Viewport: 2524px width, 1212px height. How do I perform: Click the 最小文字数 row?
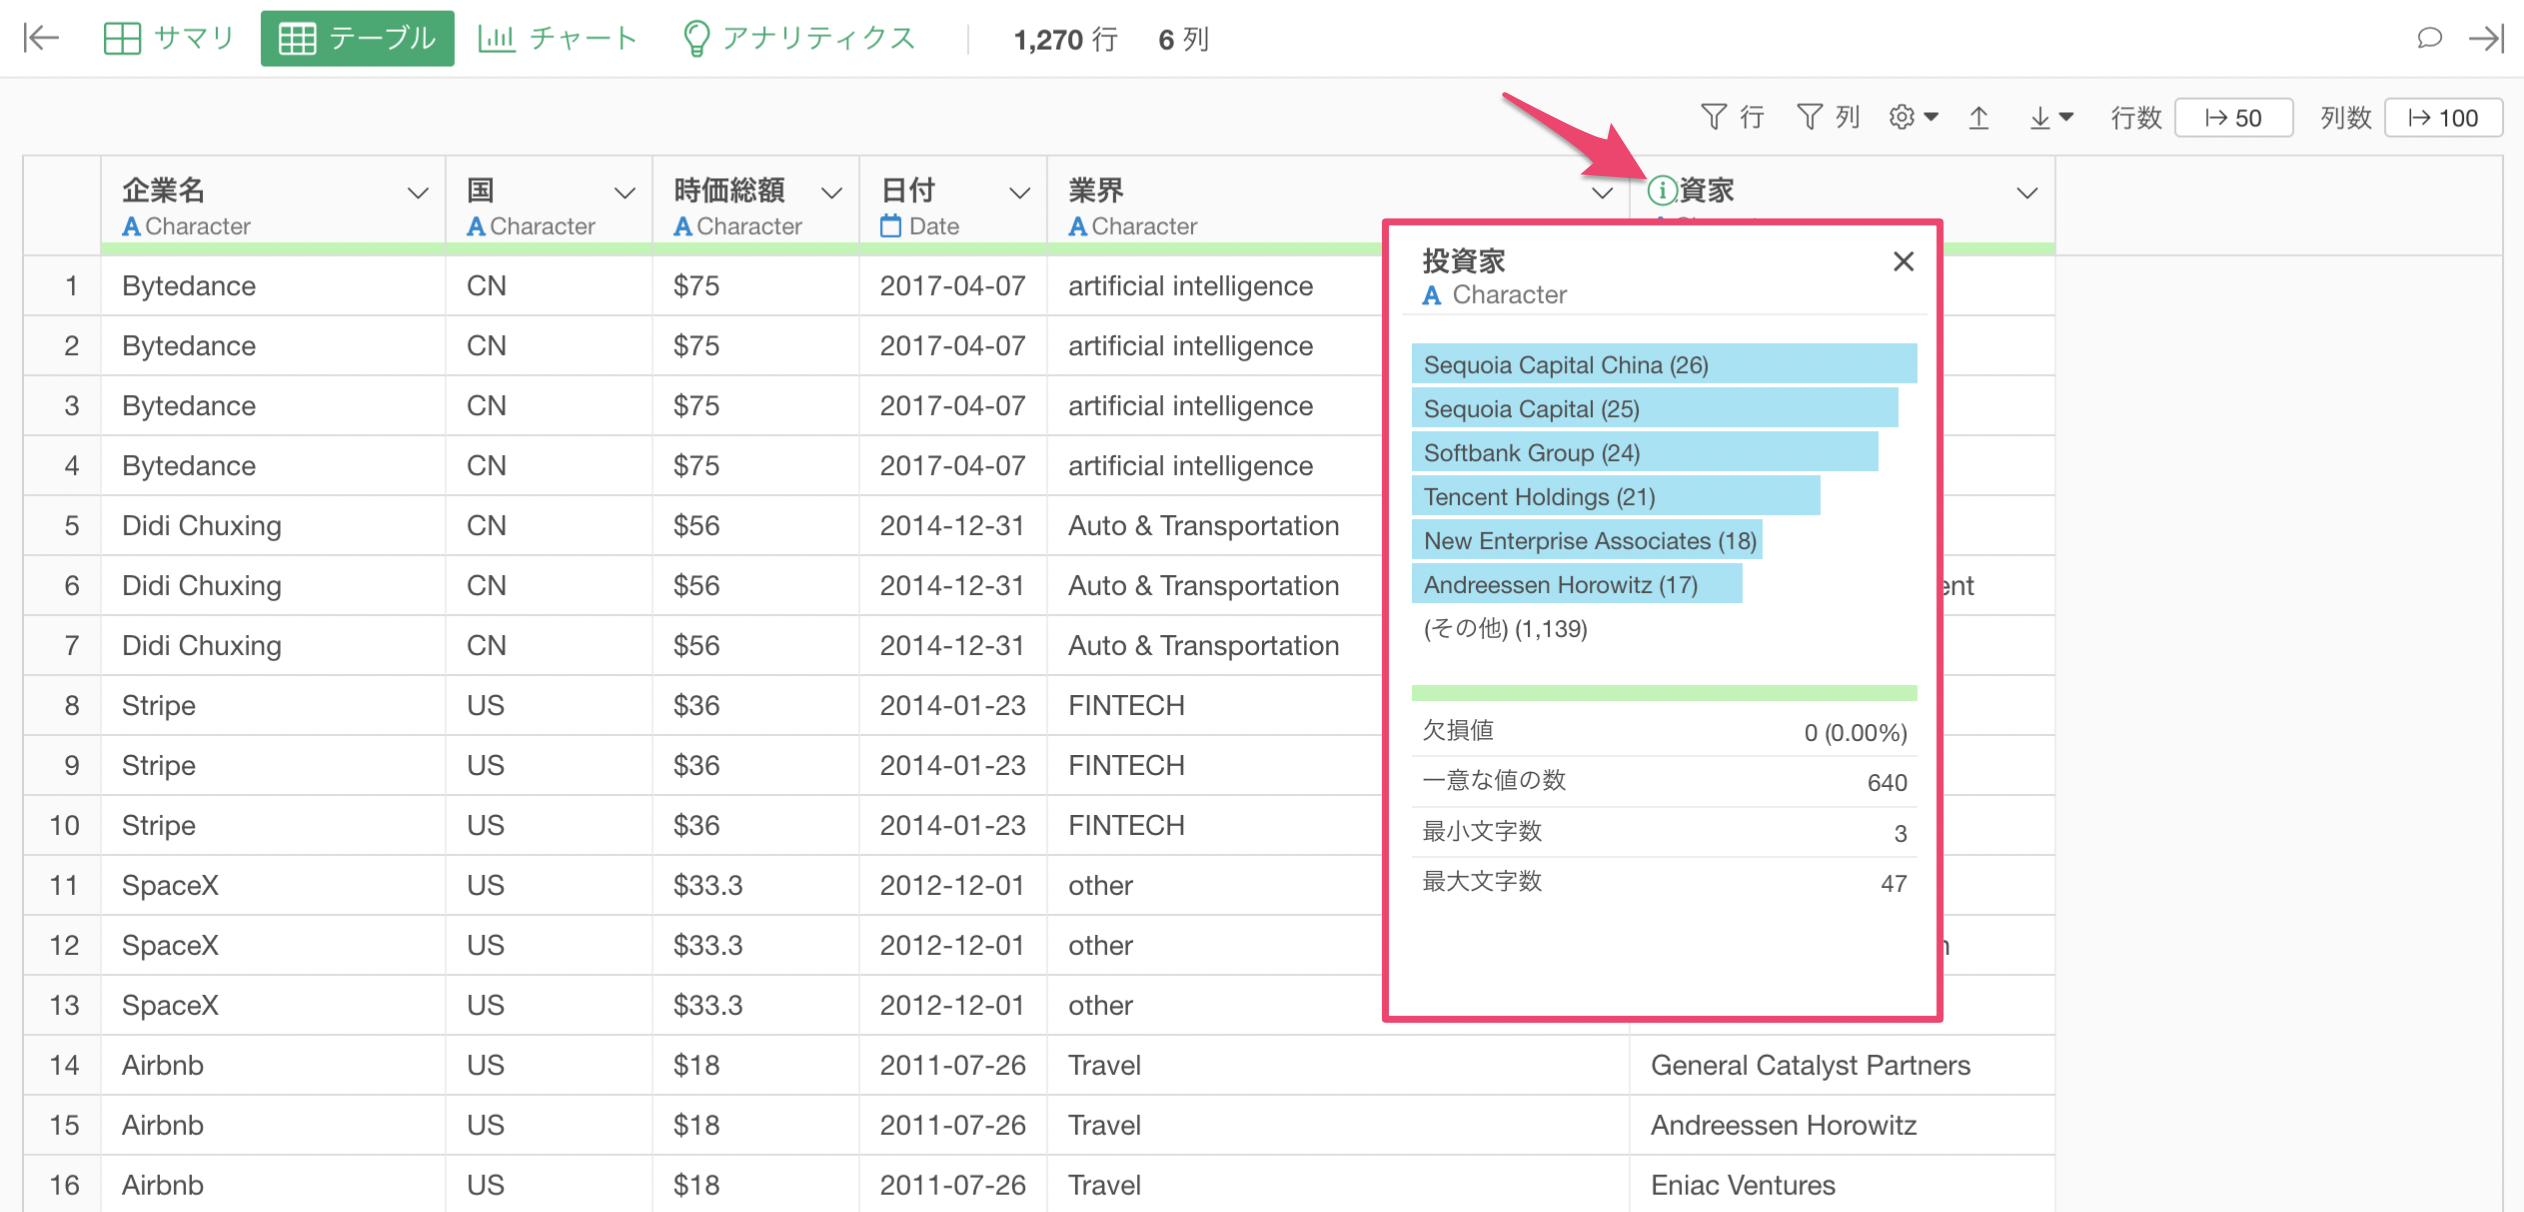pos(1664,832)
